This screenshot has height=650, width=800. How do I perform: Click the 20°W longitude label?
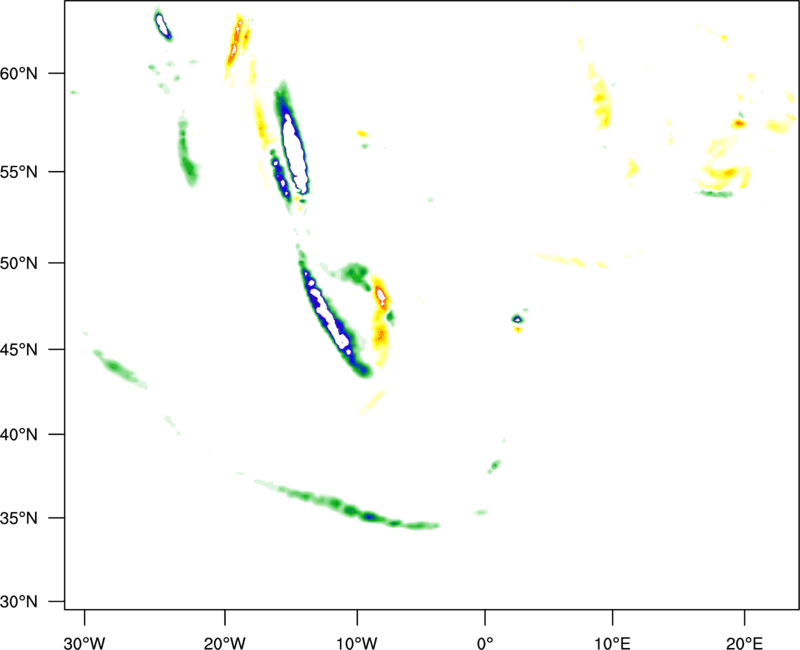point(224,643)
